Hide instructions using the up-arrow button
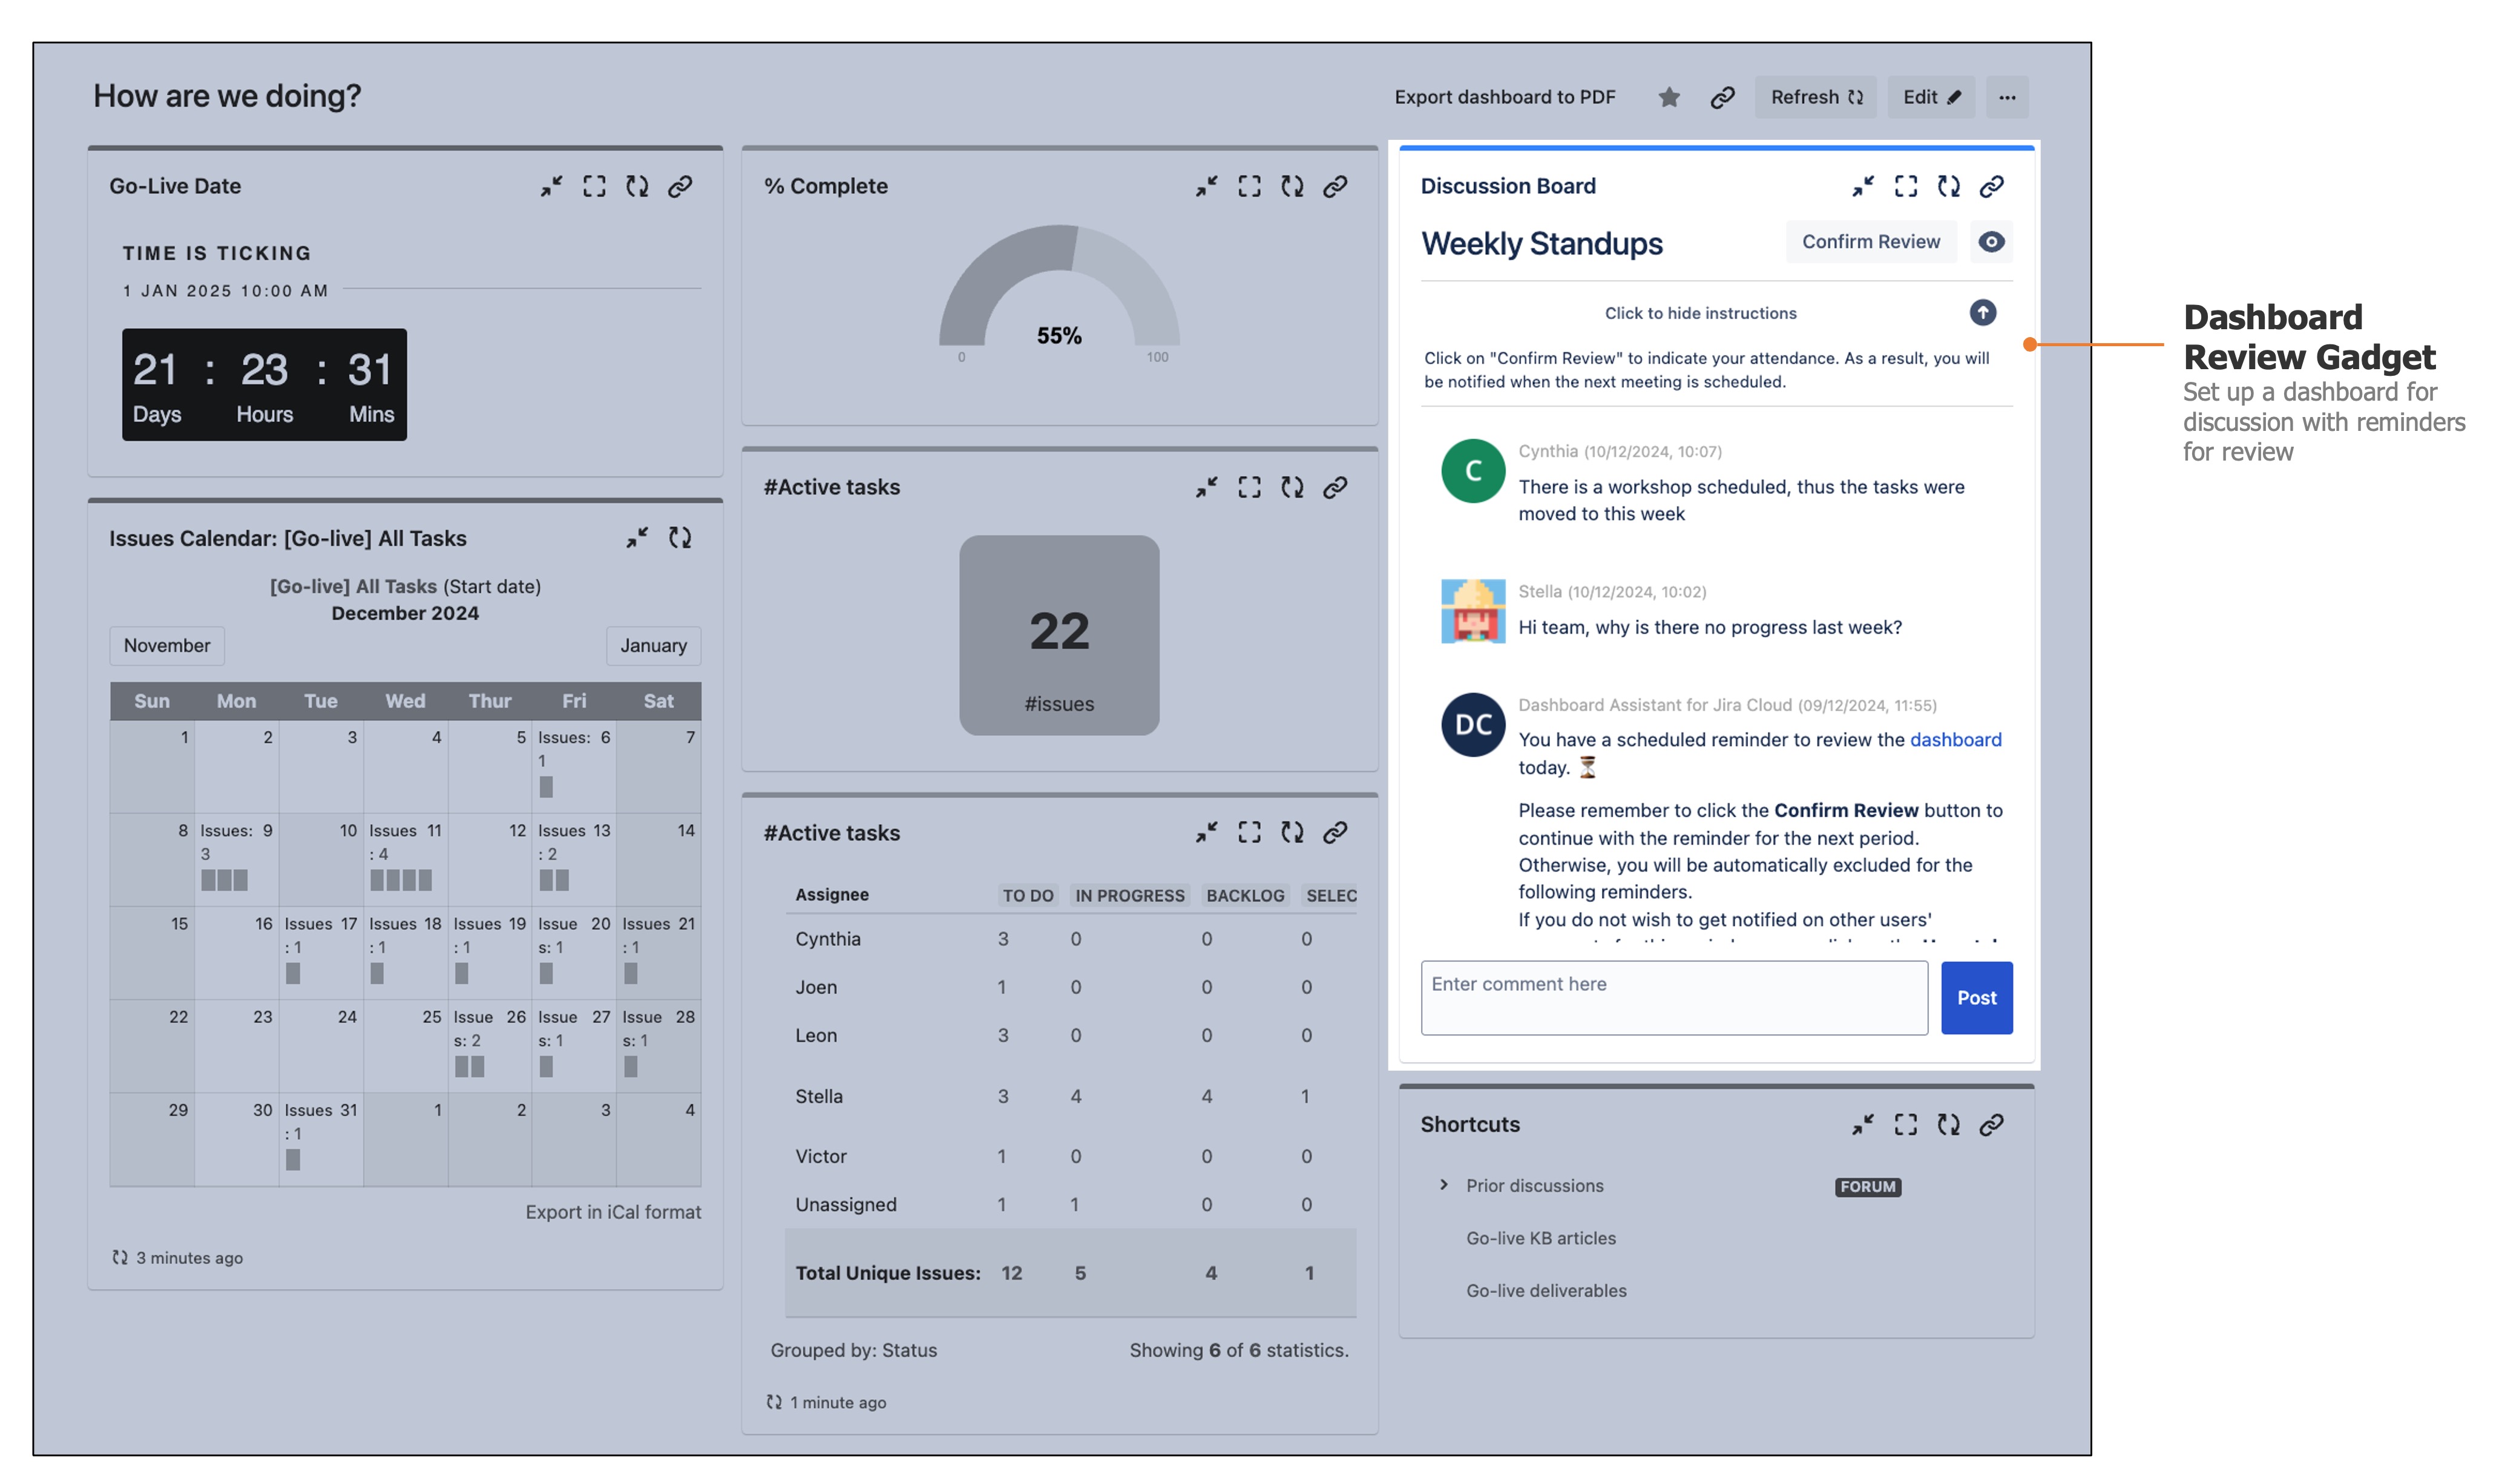2502x1484 pixels. pos(1982,313)
